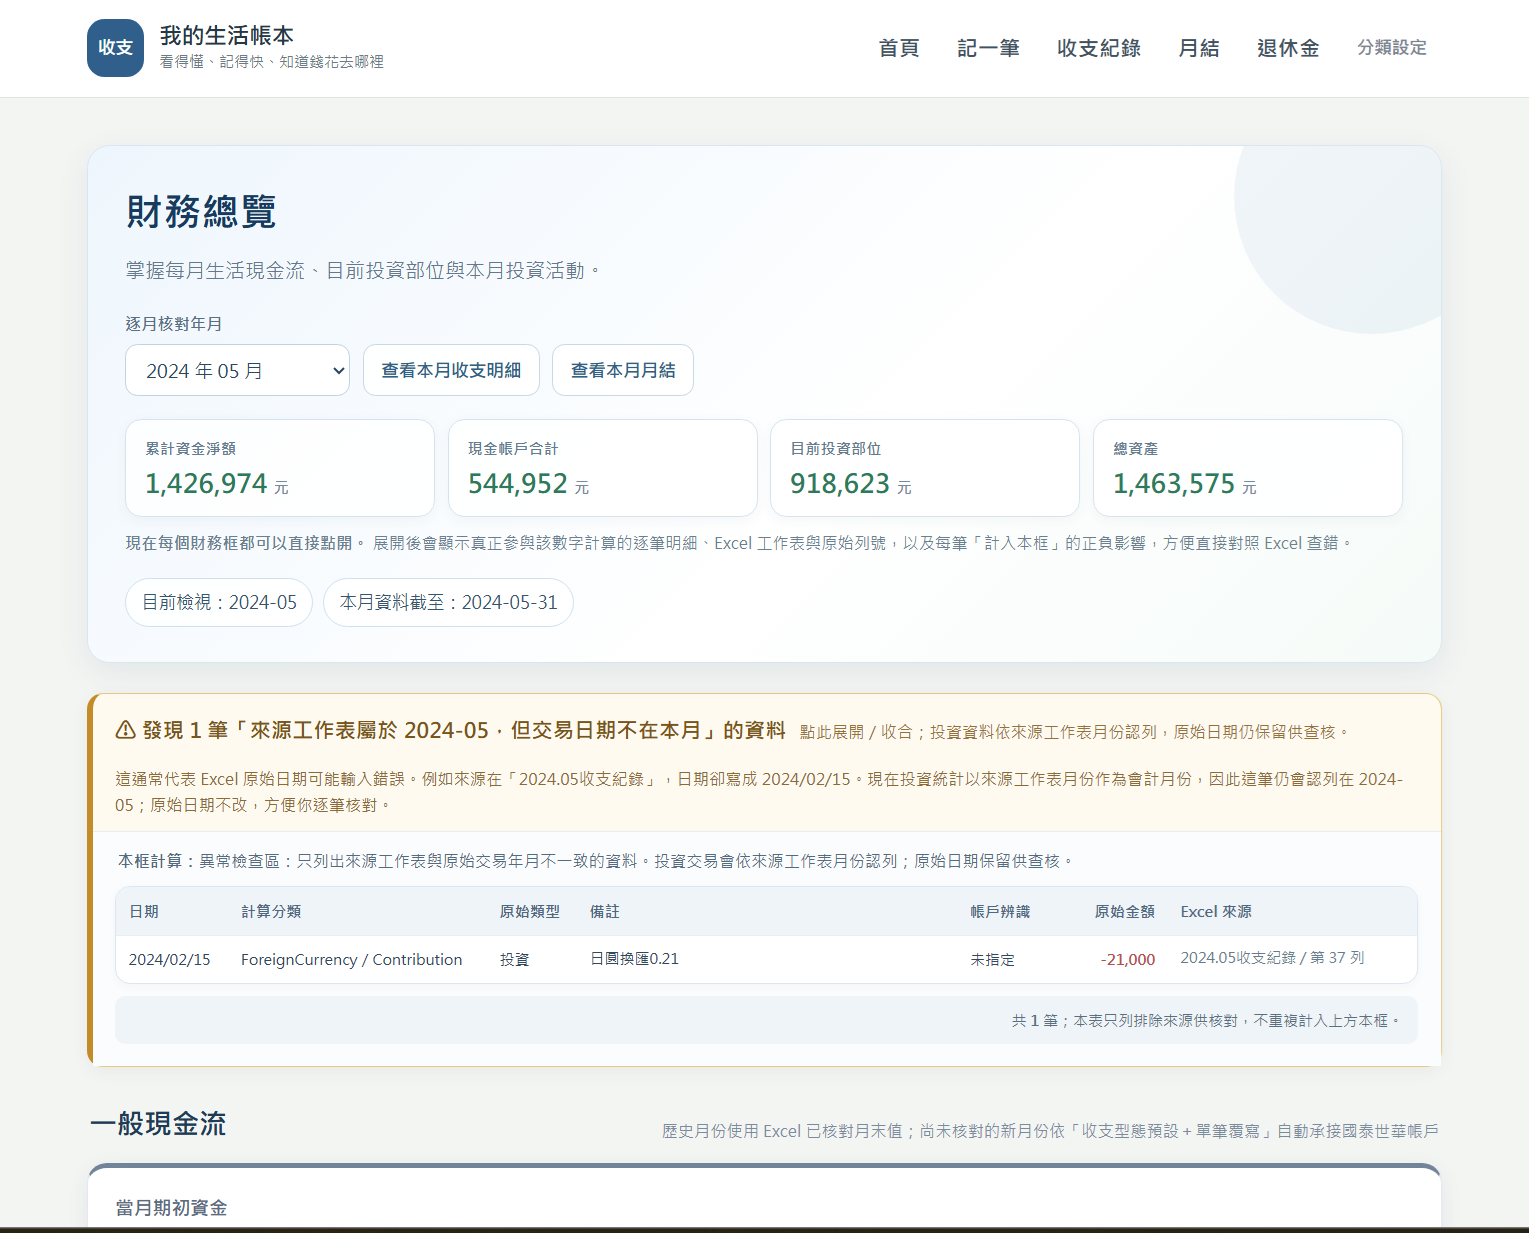Click the 原始金額 column header

pyautogui.click(x=1125, y=911)
